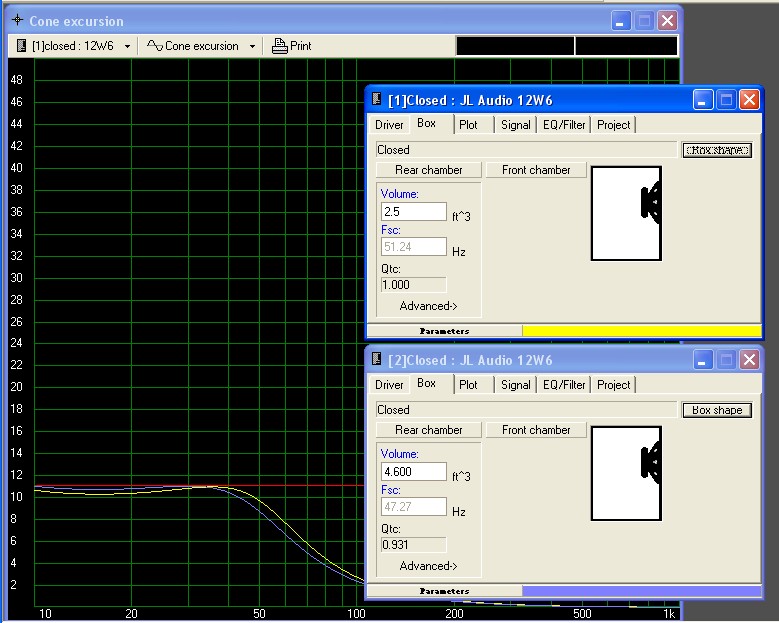Screen dimensions: 779x623
Task: Click the box type field 'Closed' in [1]Closed window
Action: pos(527,150)
